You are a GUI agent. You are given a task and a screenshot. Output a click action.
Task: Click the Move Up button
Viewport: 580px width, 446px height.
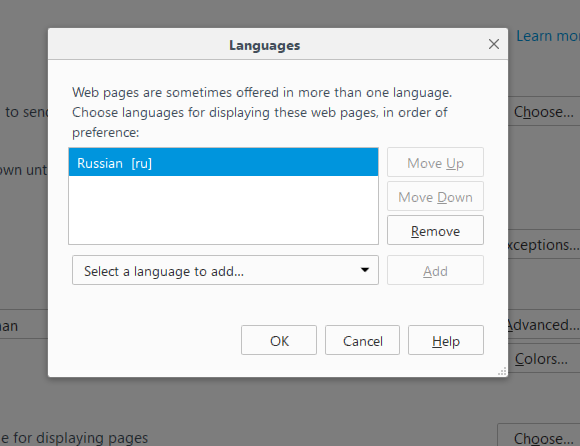pos(435,162)
